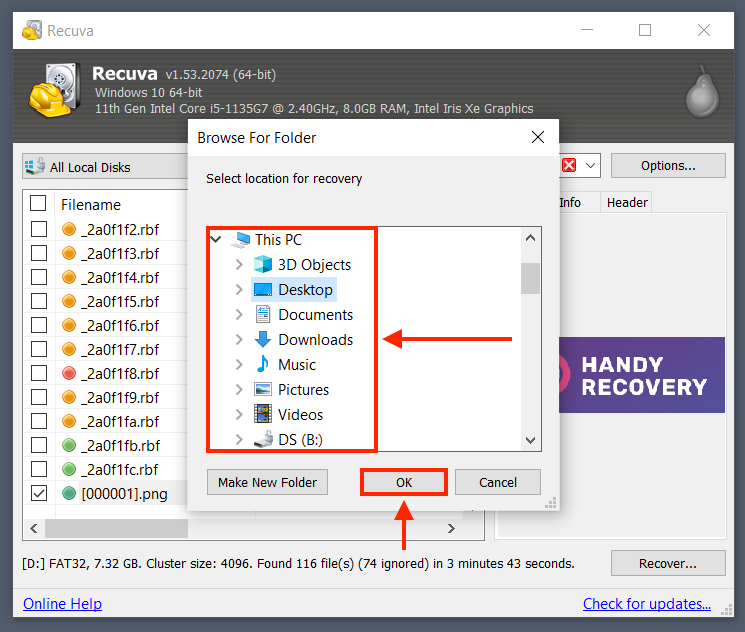
Task: Switch to the Header tab
Action: [627, 202]
